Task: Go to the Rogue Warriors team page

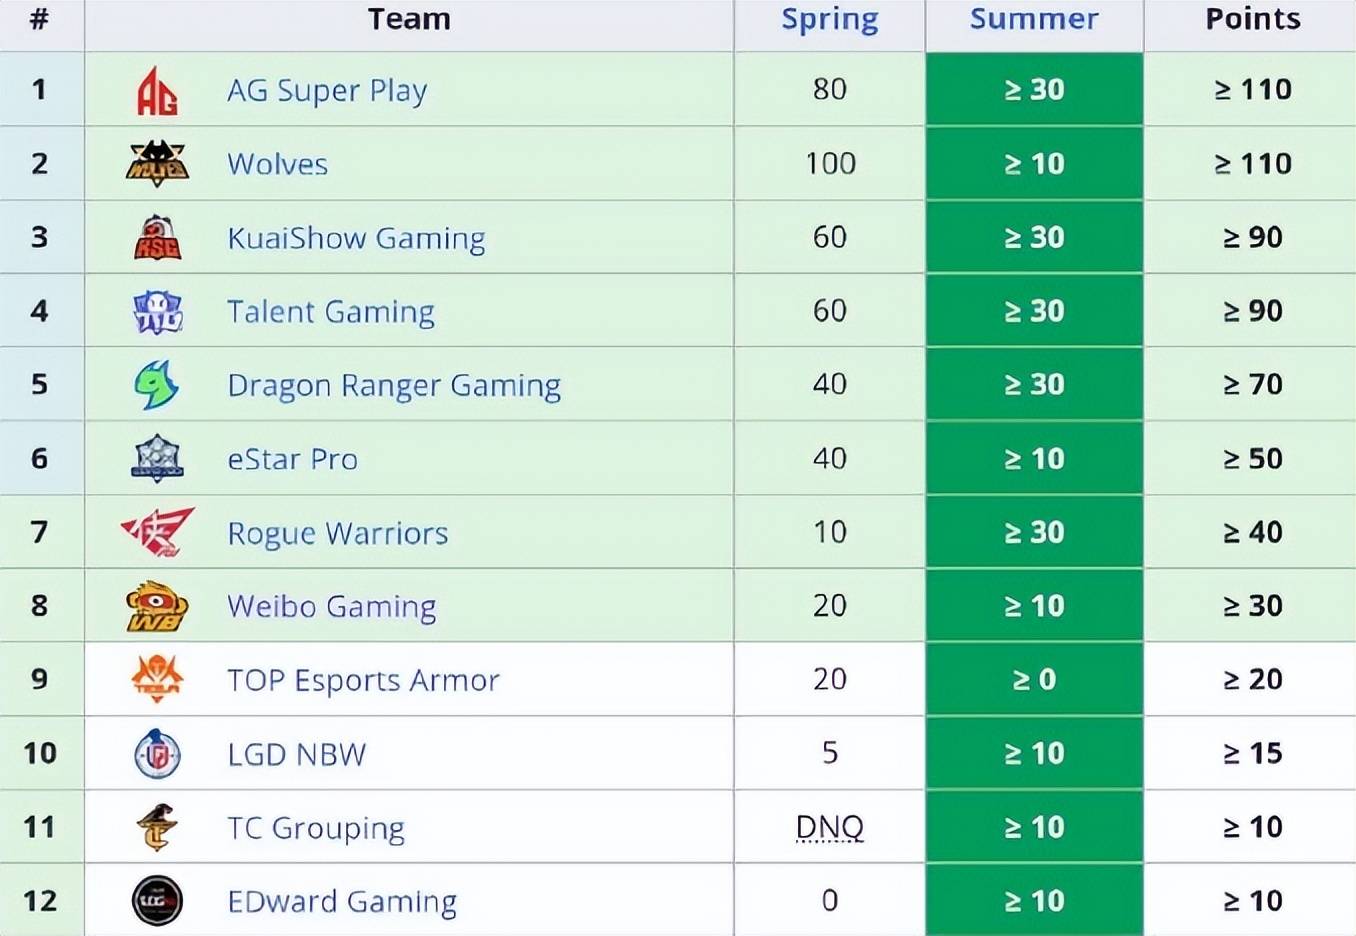Action: click(337, 533)
